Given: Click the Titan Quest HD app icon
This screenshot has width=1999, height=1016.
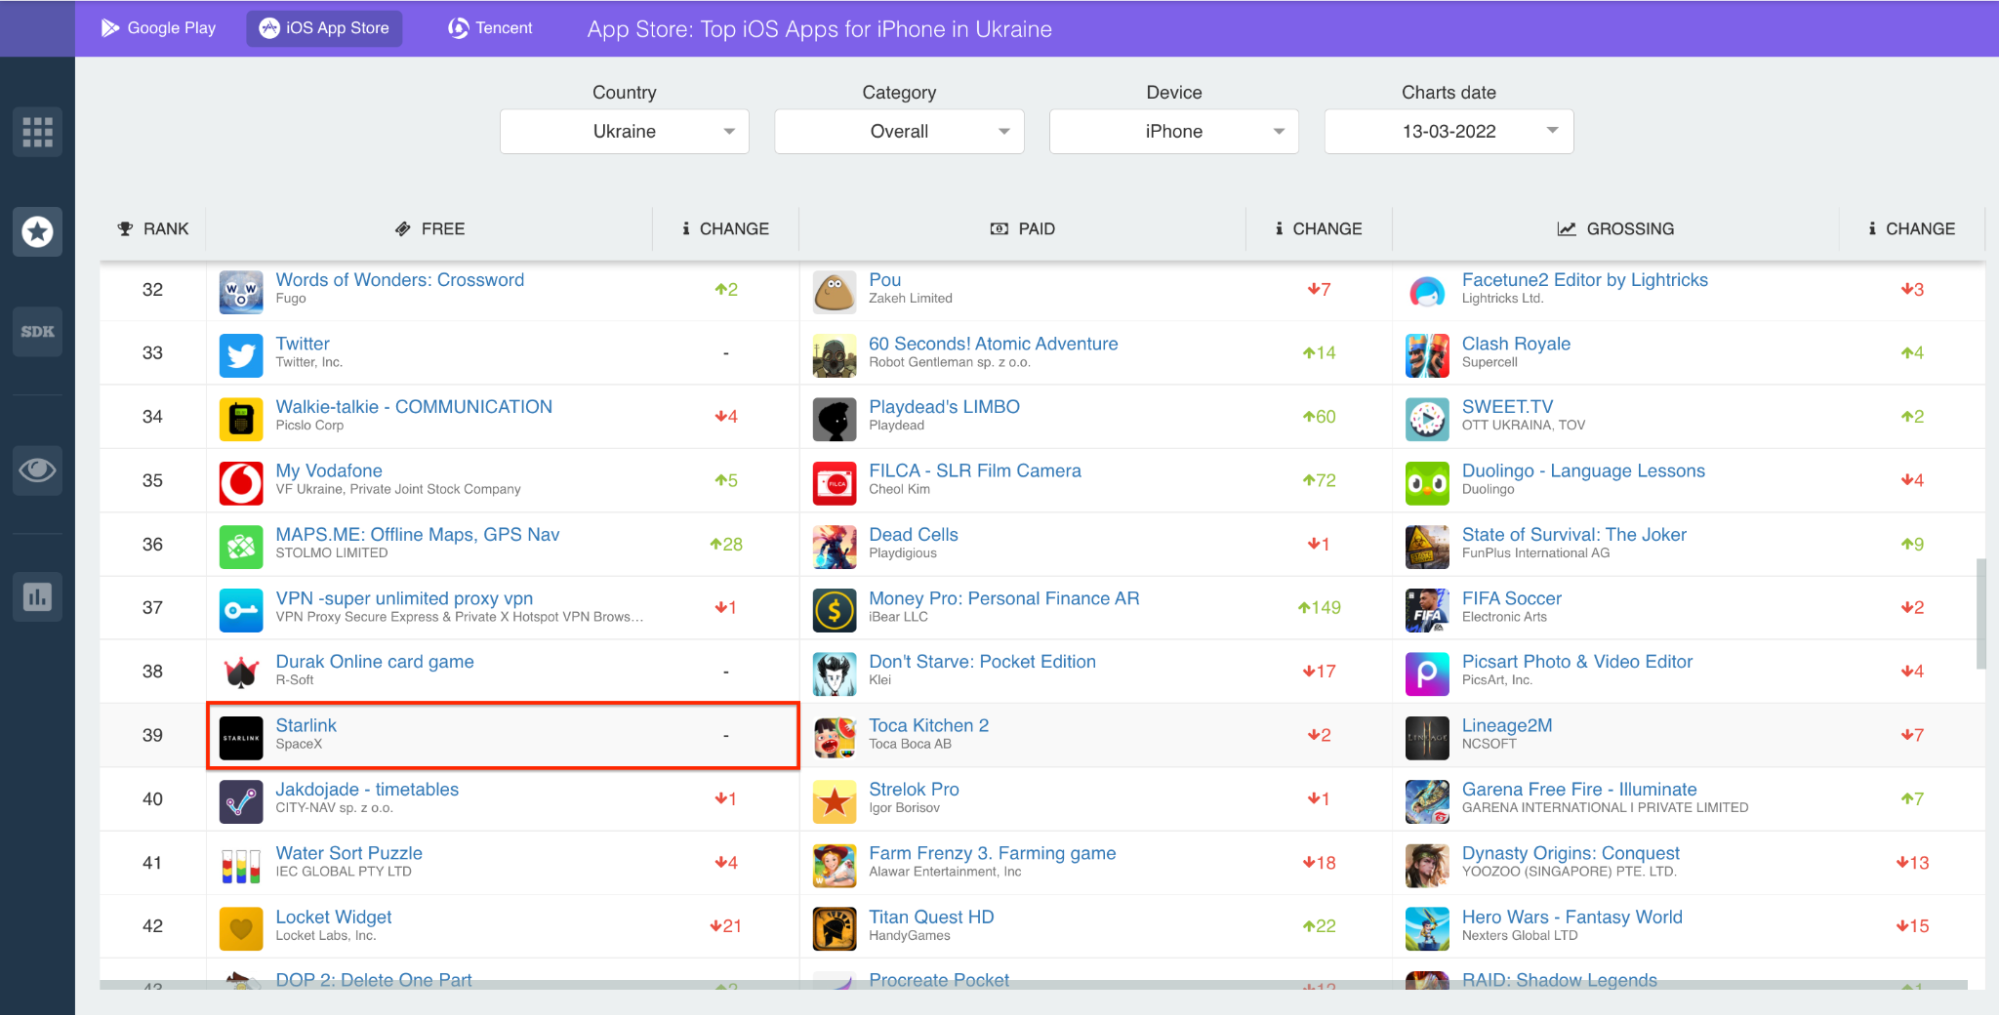Looking at the screenshot, I should click(x=834, y=928).
